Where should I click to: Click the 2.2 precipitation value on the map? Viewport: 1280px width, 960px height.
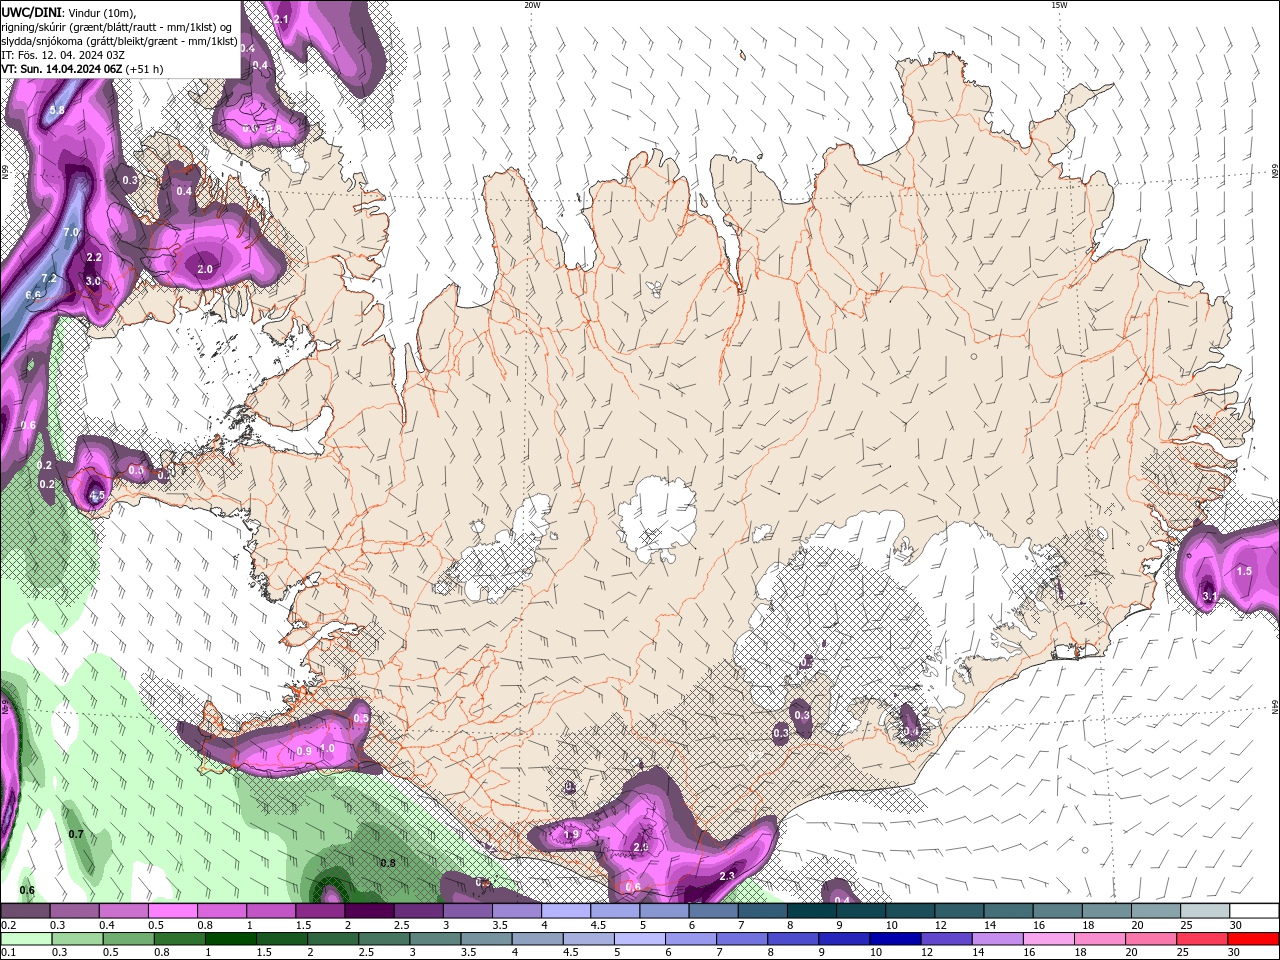point(93,258)
